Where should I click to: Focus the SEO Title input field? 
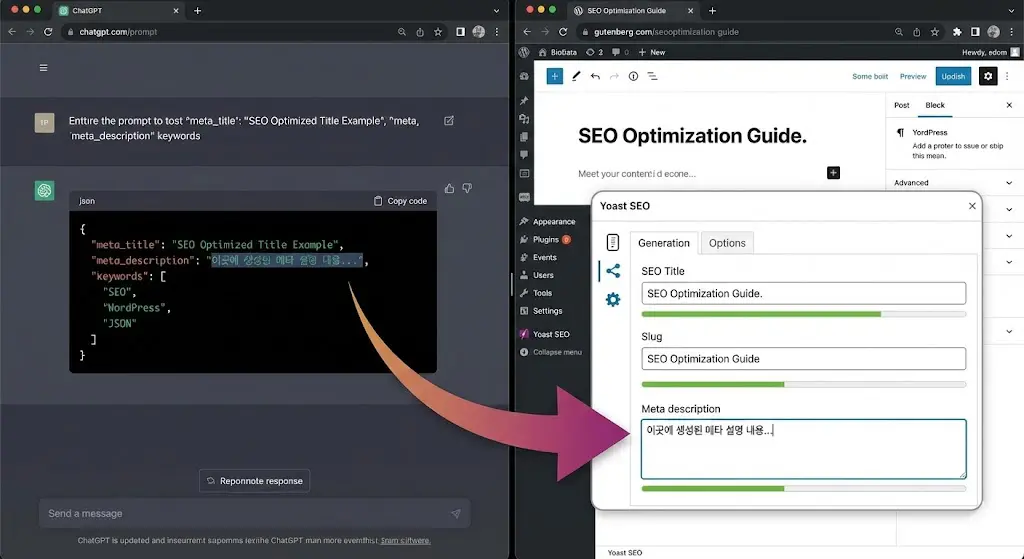click(803, 293)
